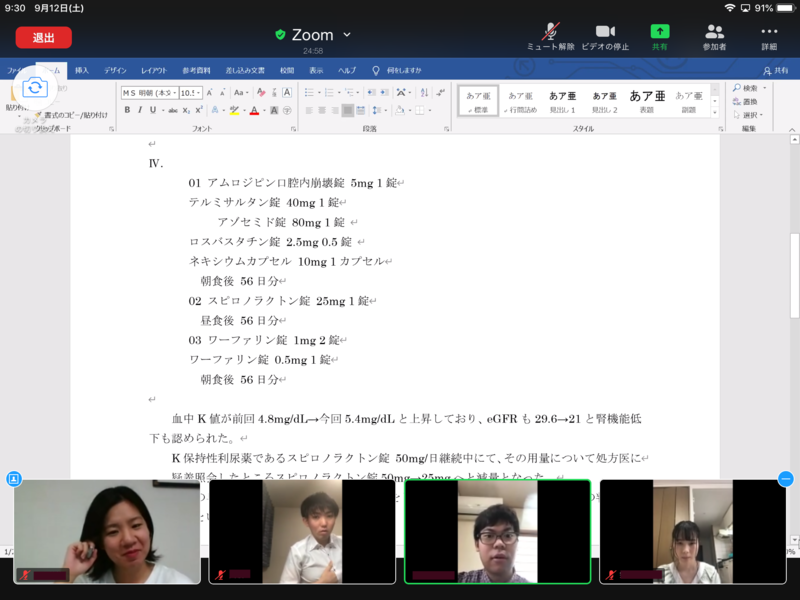Open the 詳細 more options menu

(x=768, y=36)
